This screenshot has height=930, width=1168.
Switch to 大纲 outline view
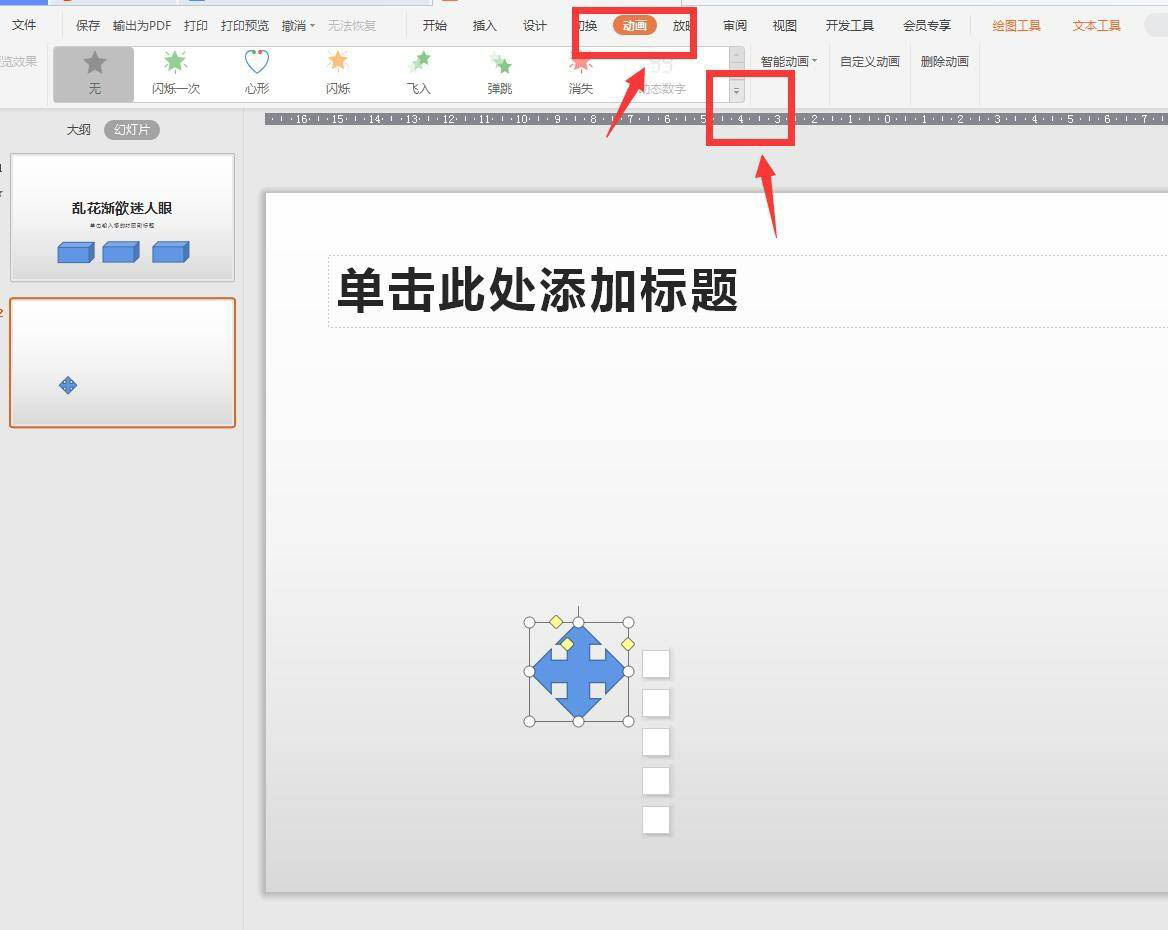click(x=78, y=130)
